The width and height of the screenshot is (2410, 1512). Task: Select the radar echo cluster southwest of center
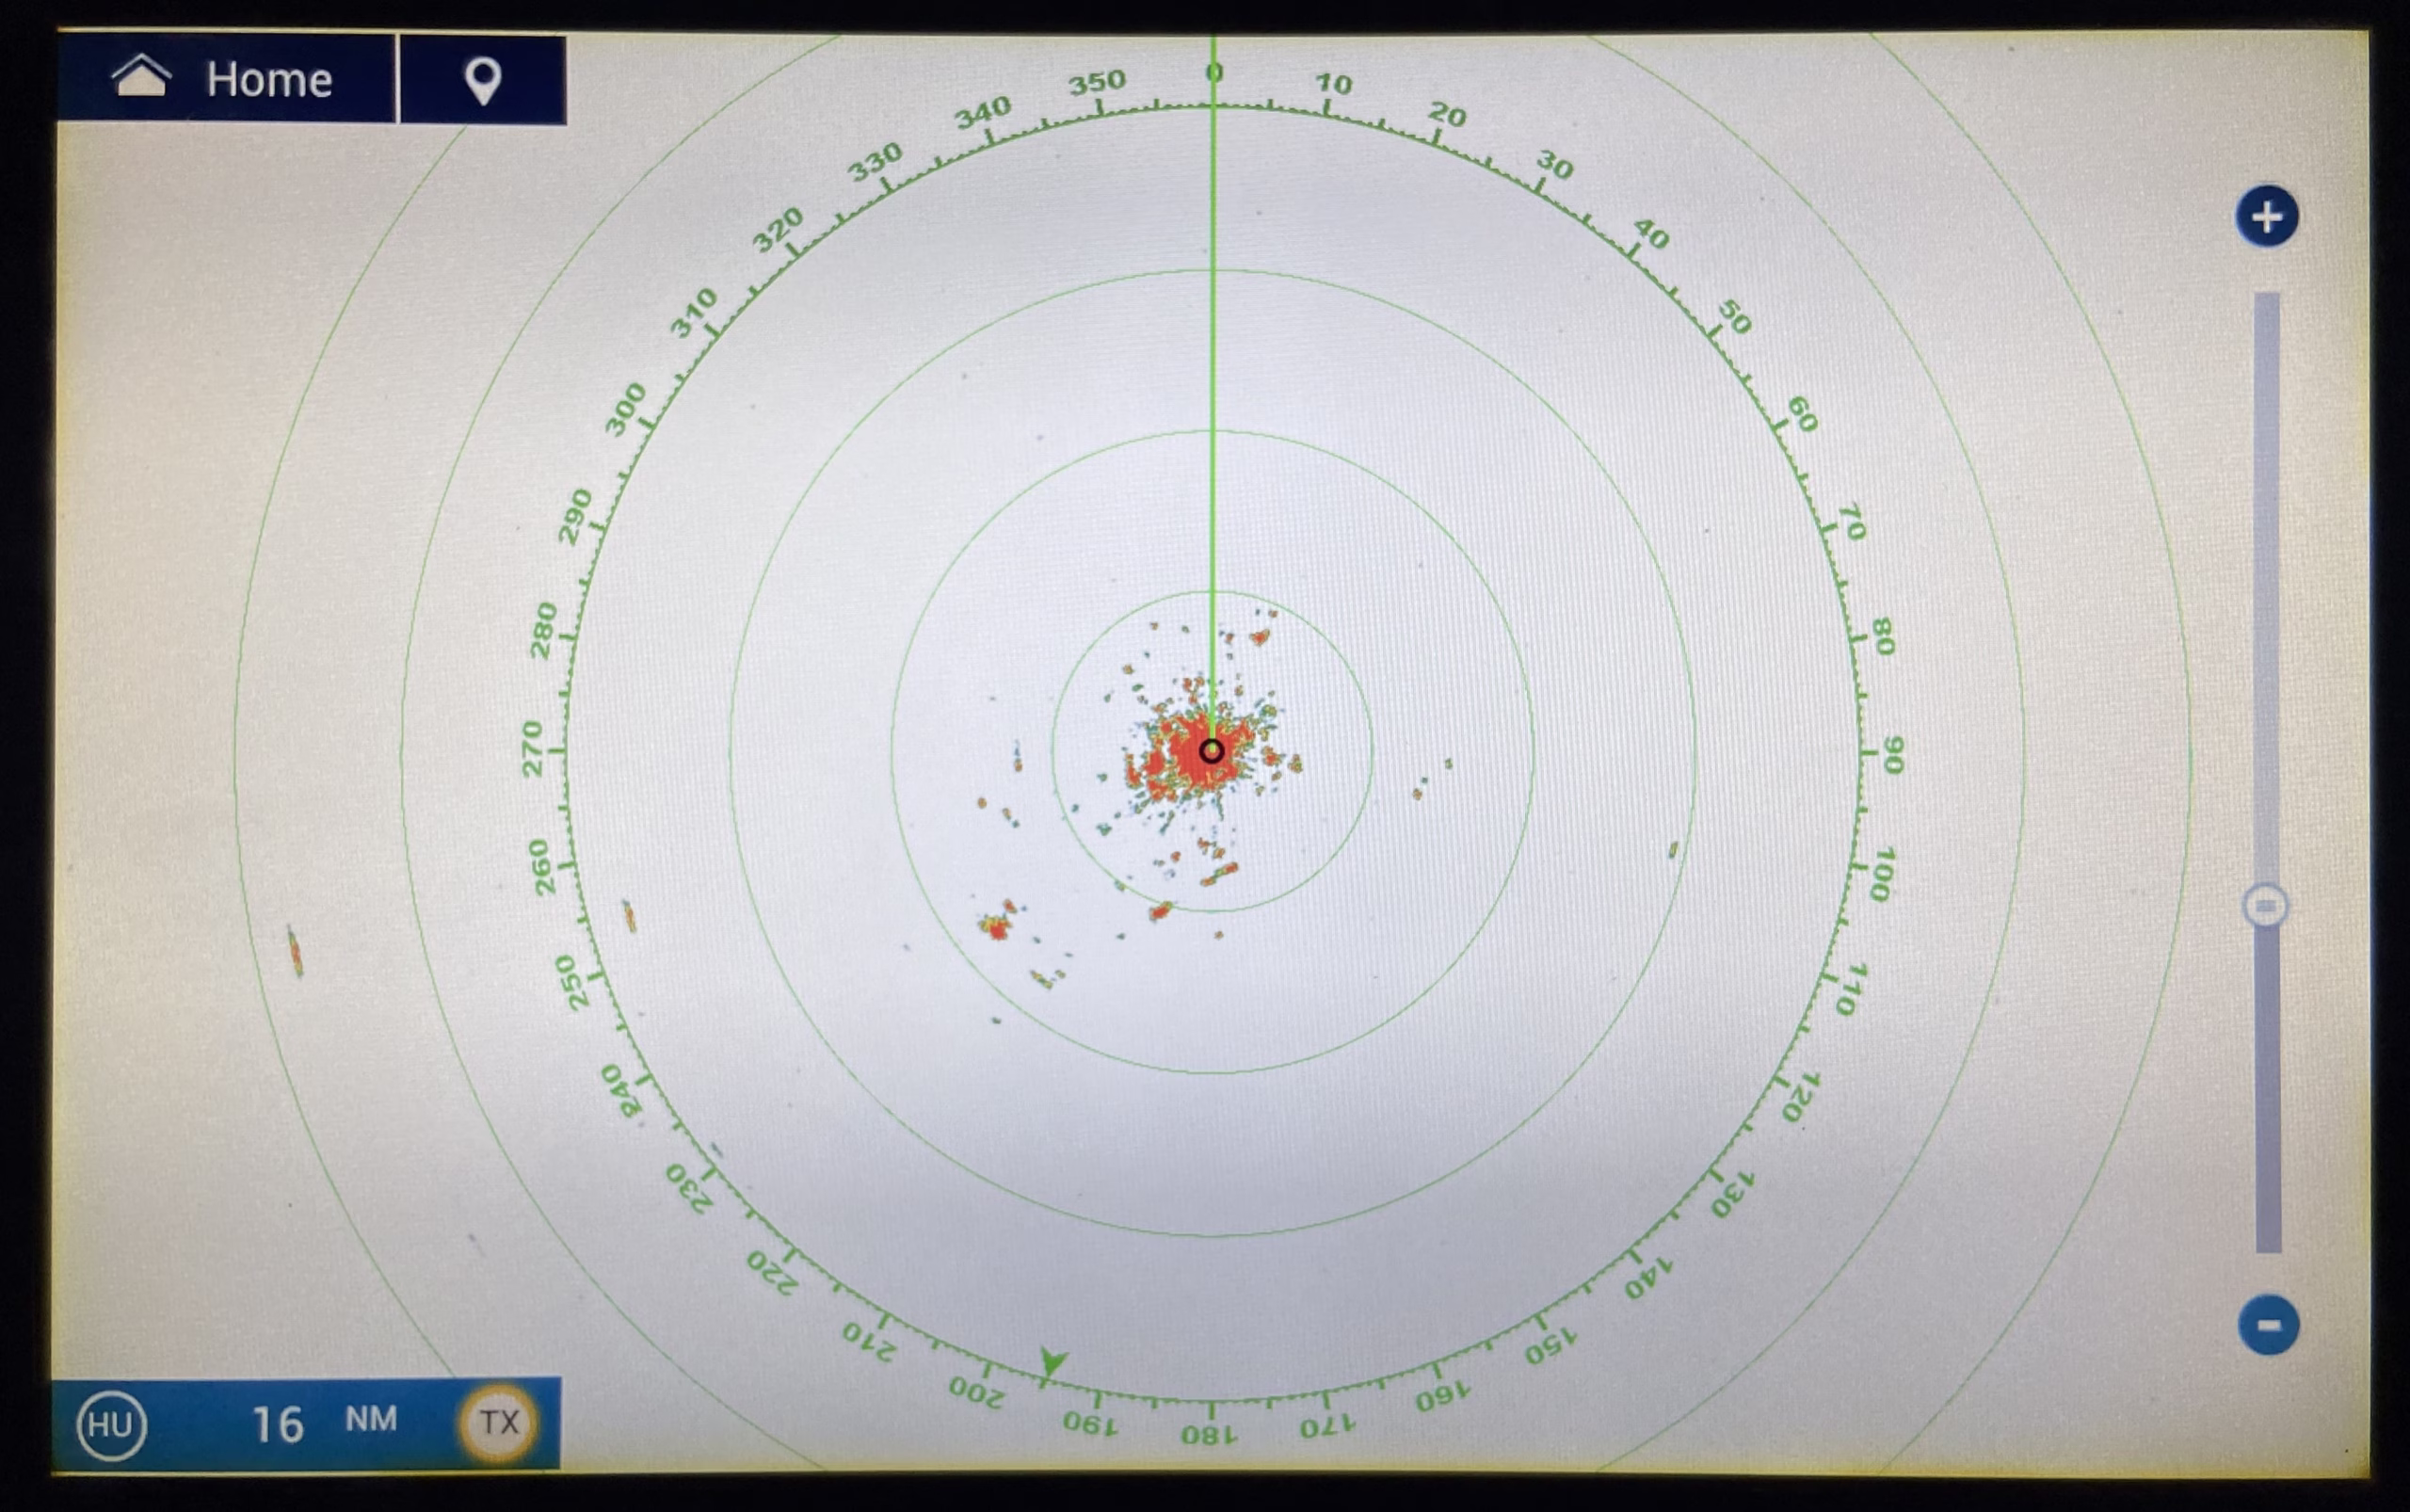pos(999,921)
